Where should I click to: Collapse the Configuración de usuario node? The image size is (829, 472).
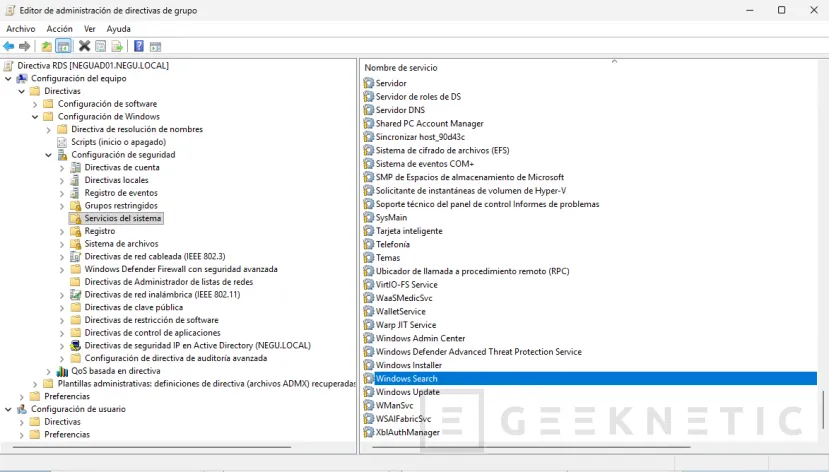[x=8, y=409]
